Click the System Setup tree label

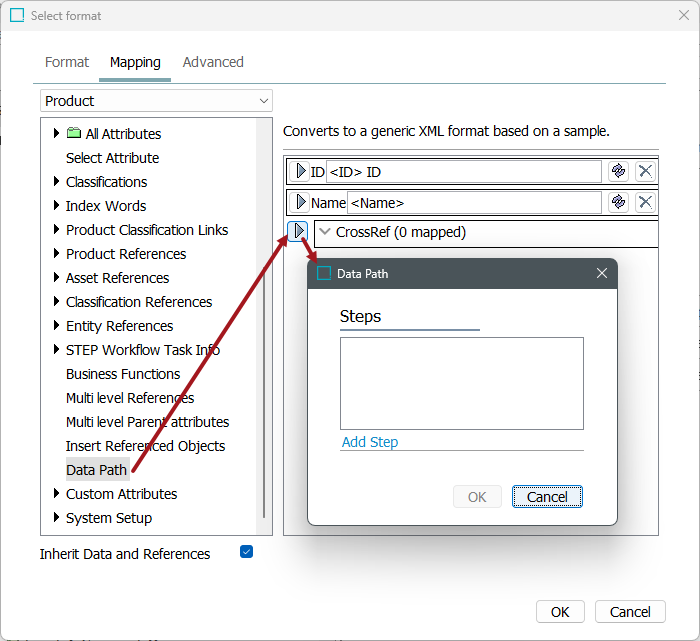pos(109,518)
